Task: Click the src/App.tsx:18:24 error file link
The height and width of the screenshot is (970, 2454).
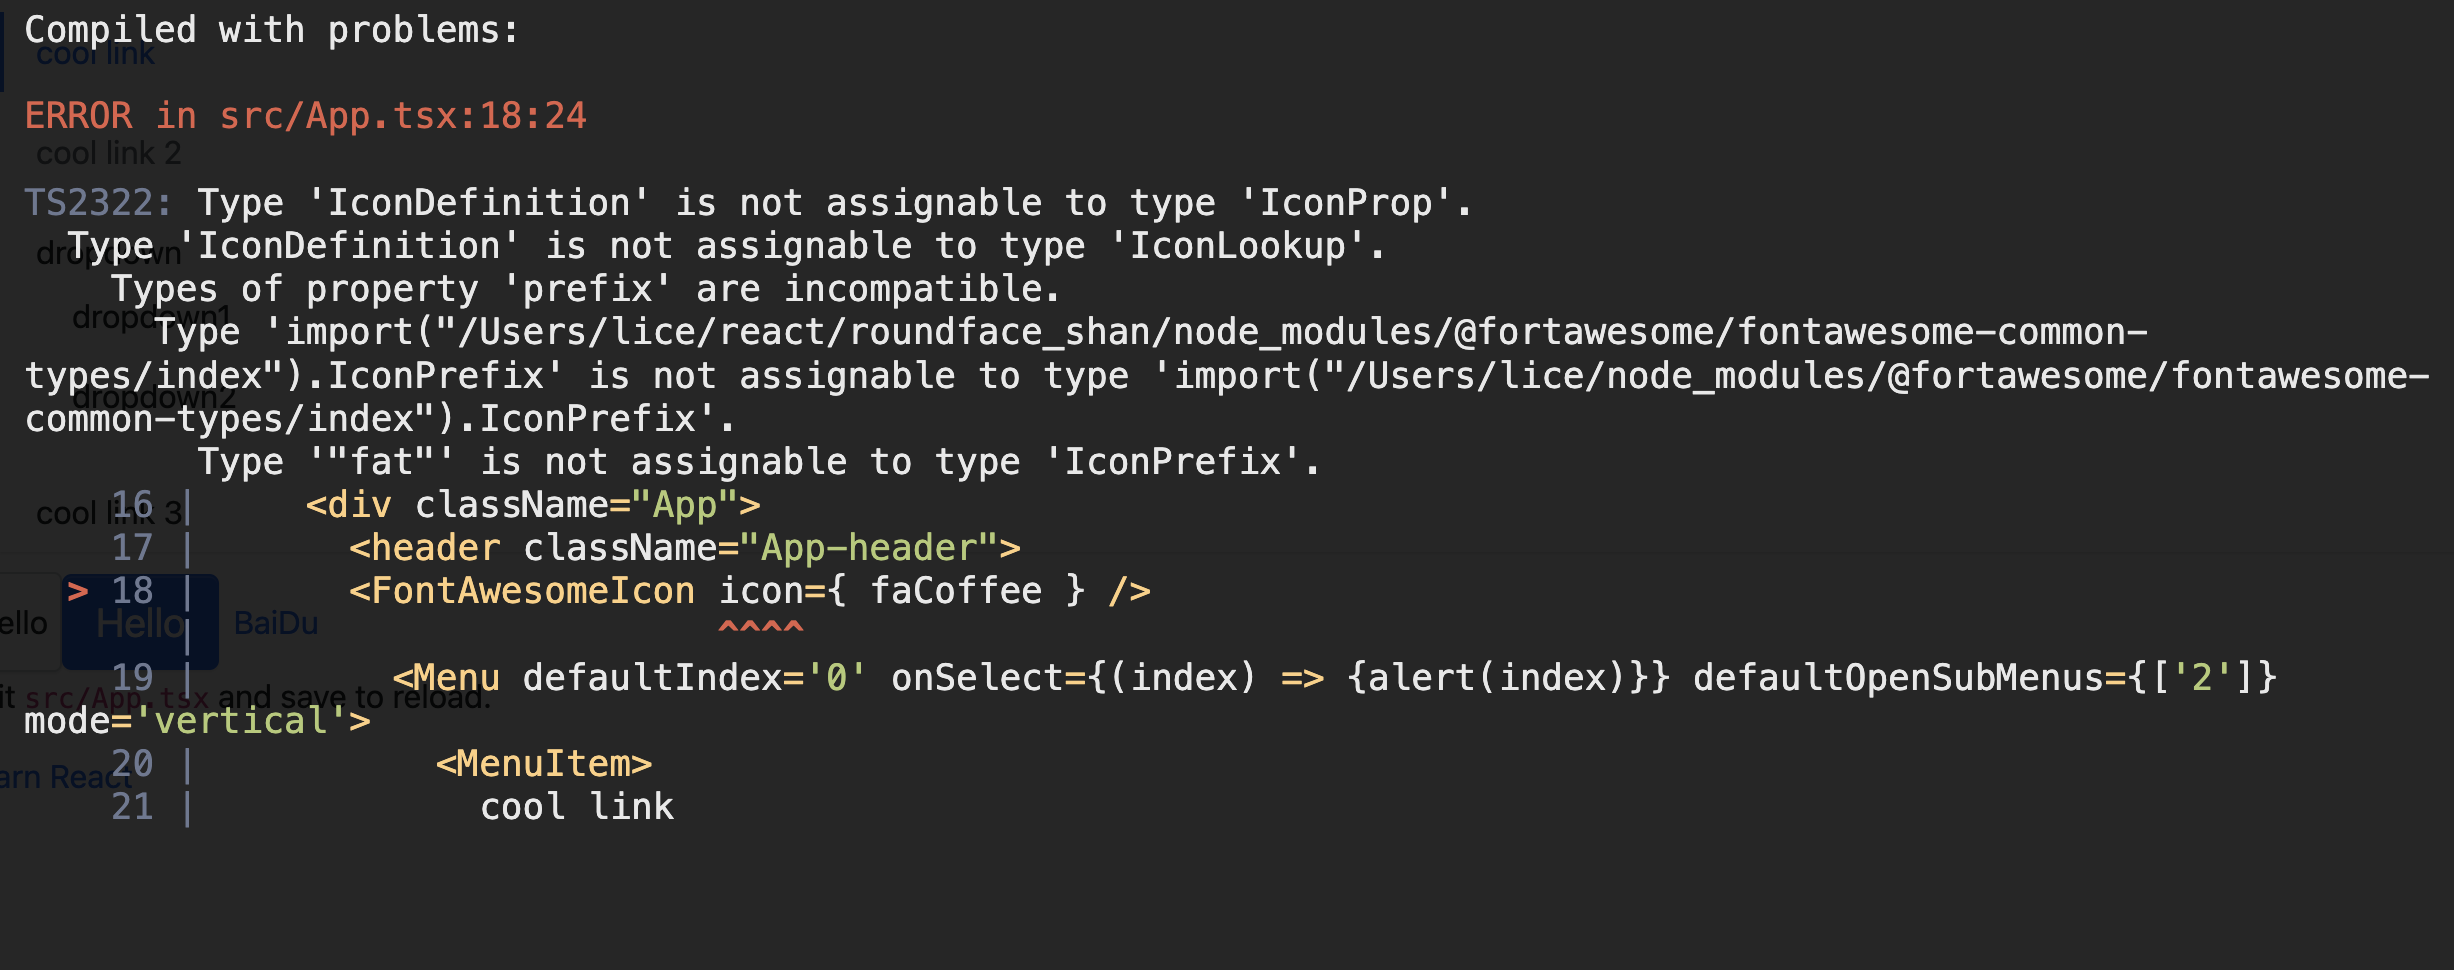Action: tap(402, 116)
